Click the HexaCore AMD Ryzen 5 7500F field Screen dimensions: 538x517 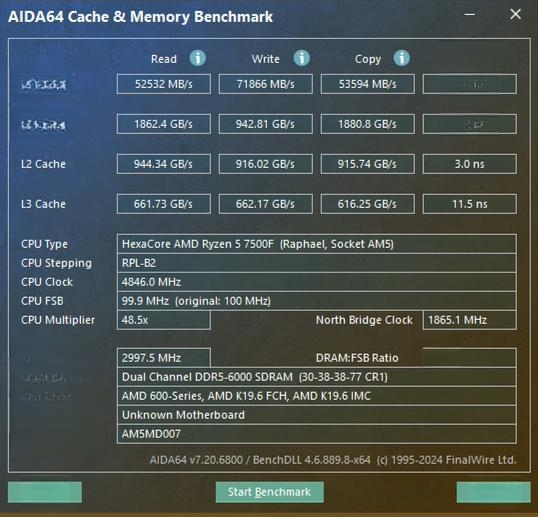click(x=317, y=244)
